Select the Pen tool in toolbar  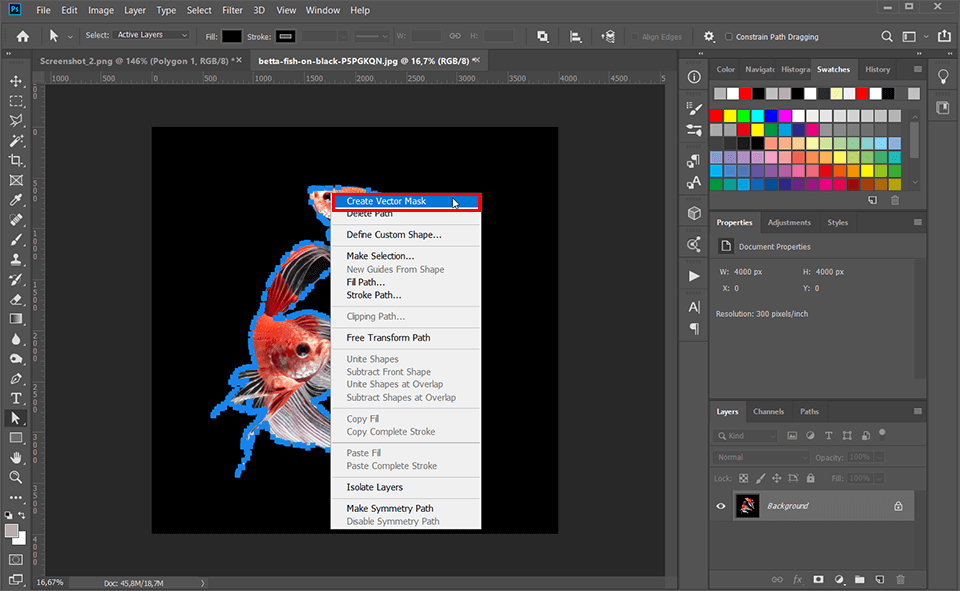coord(17,379)
